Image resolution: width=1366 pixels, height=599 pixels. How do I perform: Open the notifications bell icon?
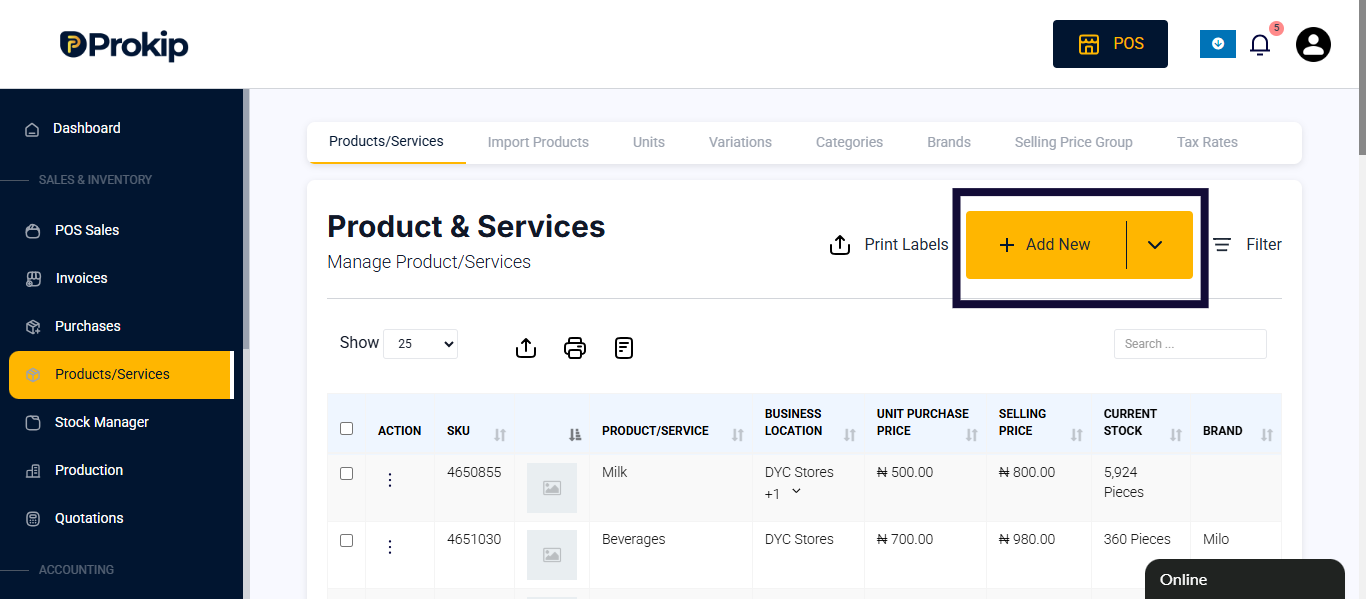point(1260,45)
